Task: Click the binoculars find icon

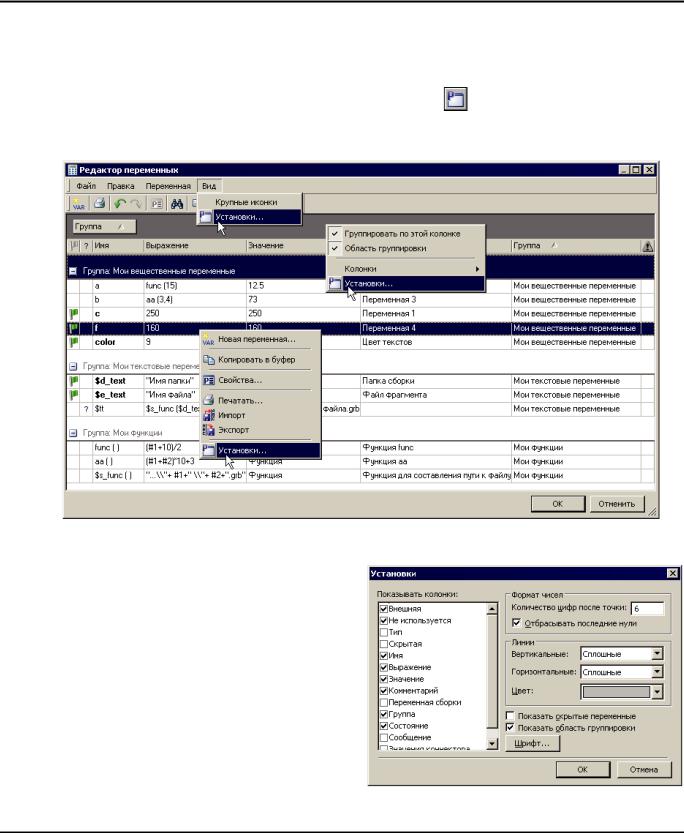Action: click(x=177, y=203)
